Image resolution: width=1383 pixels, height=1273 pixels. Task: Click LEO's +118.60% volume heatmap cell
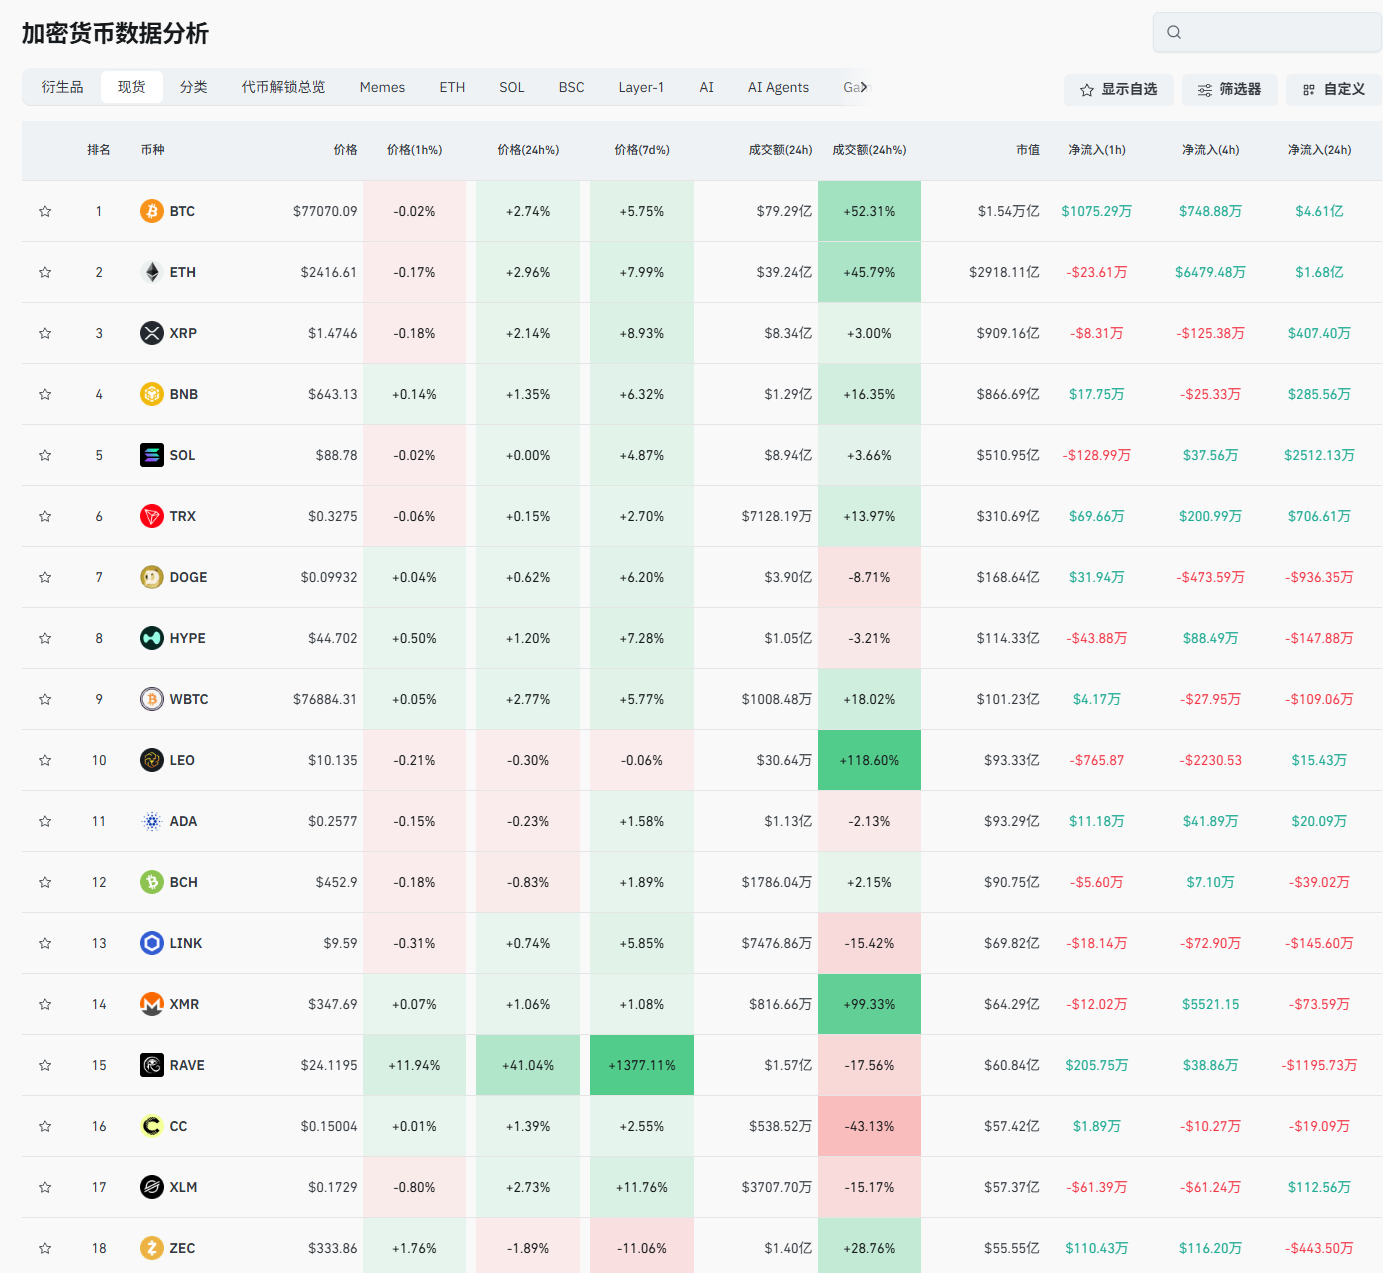(x=869, y=760)
